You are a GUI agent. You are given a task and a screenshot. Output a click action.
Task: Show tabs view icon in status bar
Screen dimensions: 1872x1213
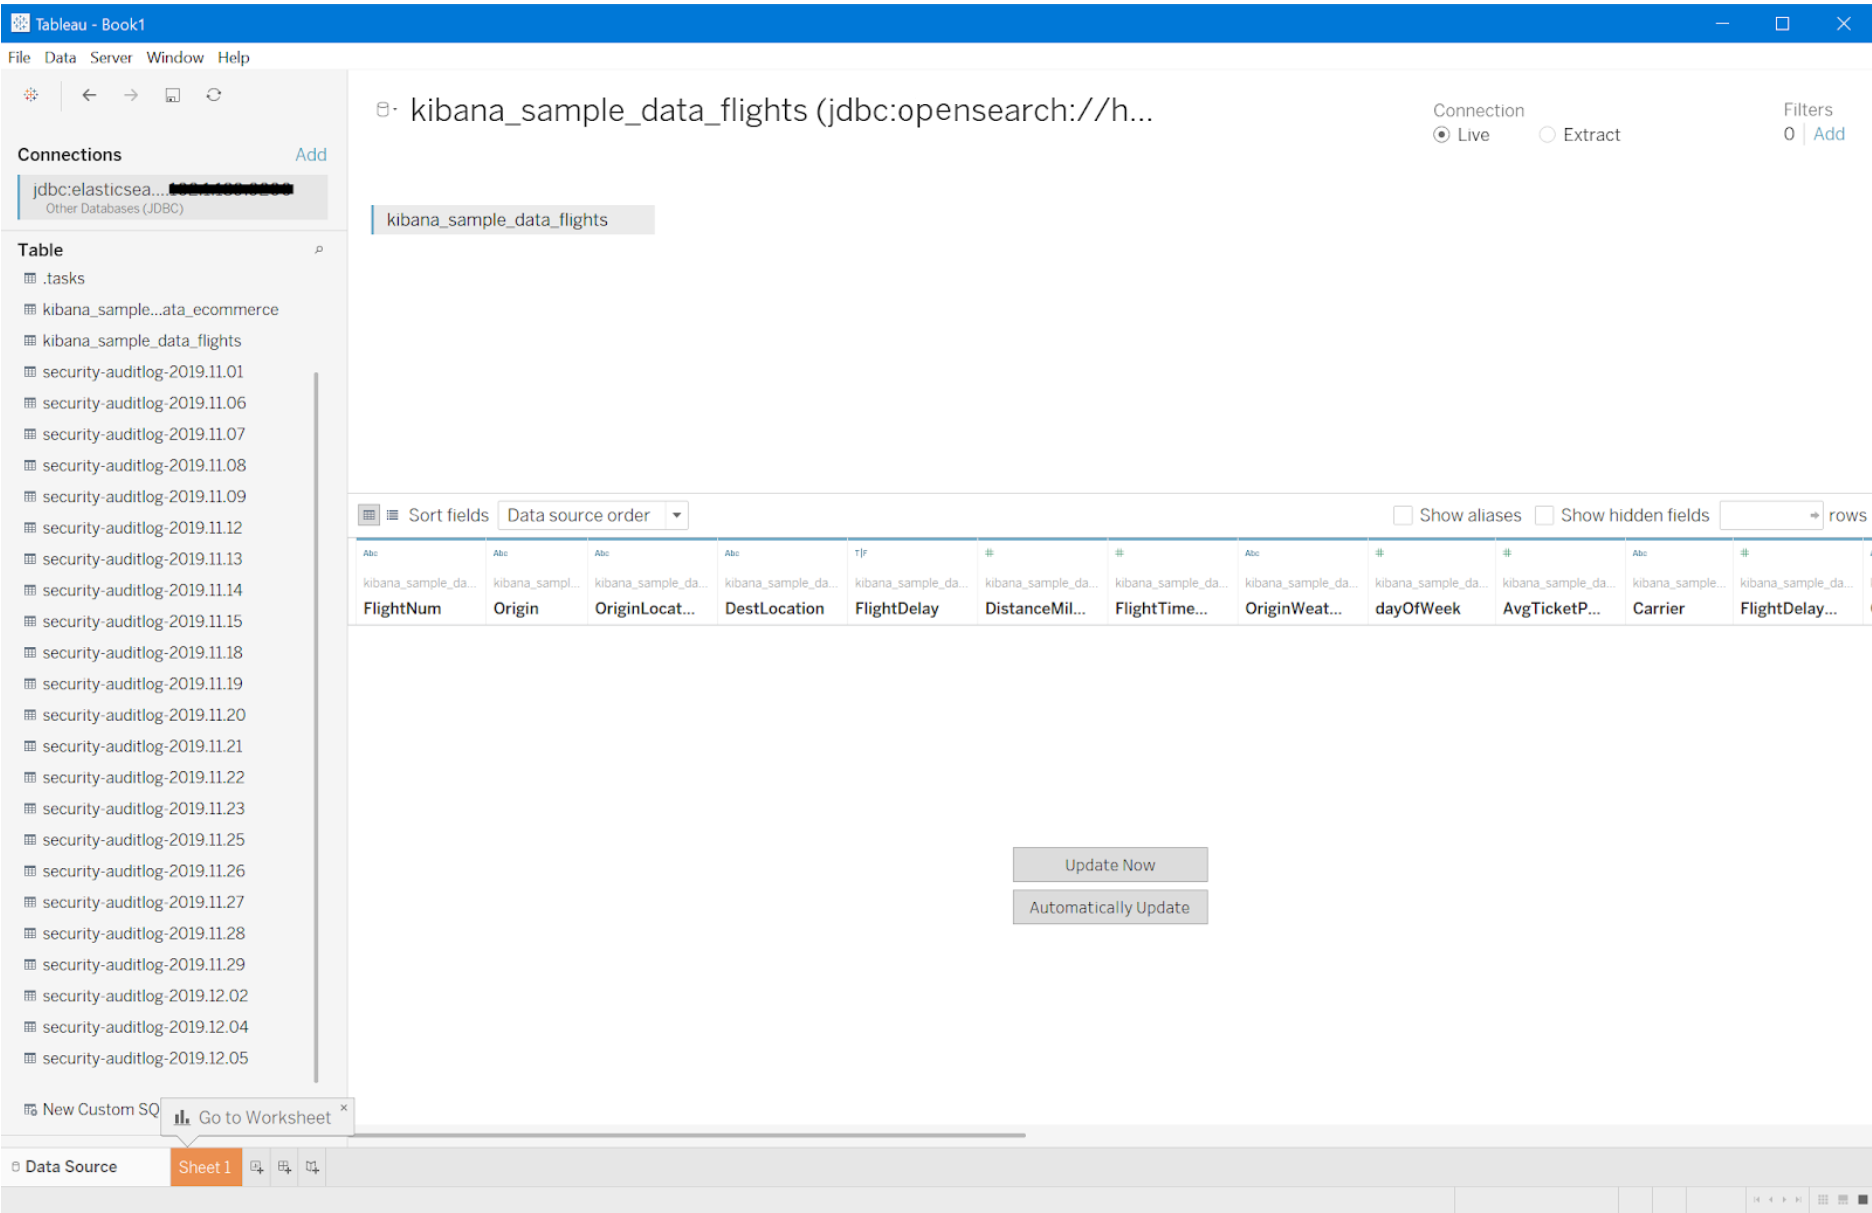click(1862, 1200)
